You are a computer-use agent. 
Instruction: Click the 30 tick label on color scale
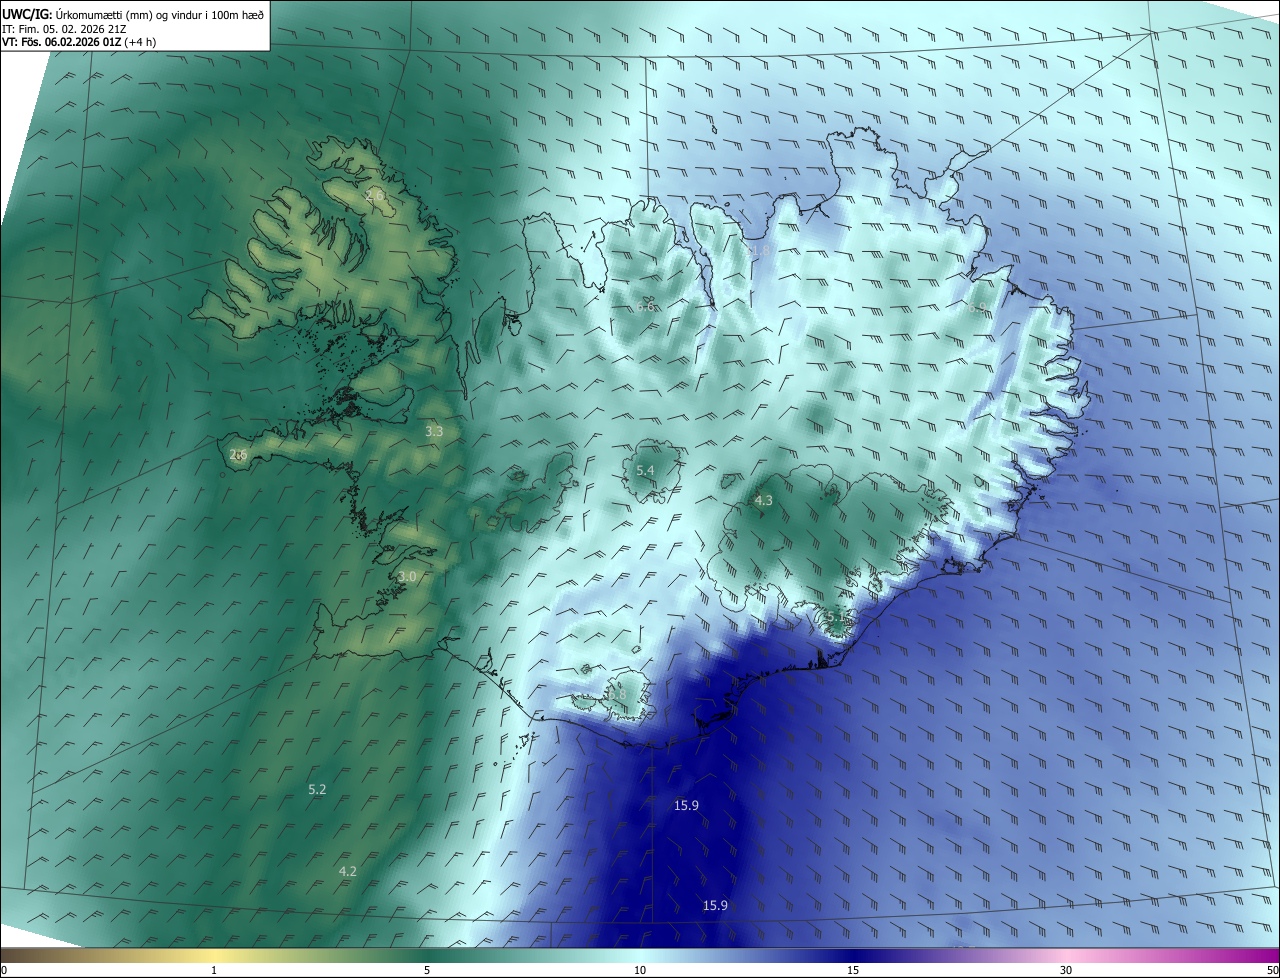tap(1066, 970)
